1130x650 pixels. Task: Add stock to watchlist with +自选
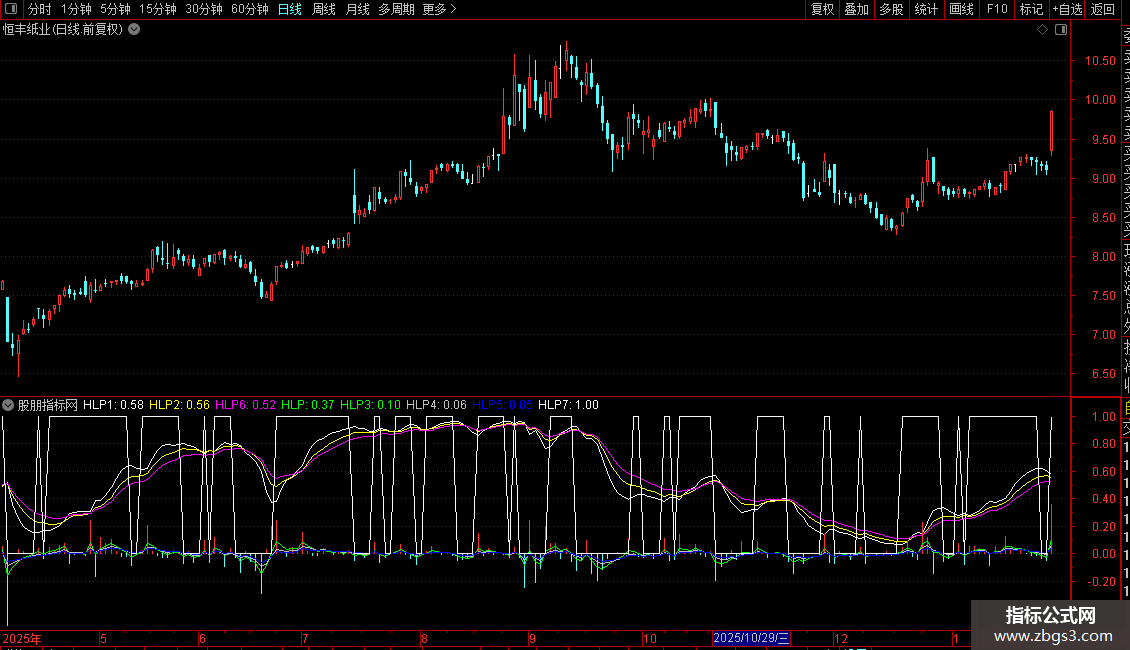1067,10
